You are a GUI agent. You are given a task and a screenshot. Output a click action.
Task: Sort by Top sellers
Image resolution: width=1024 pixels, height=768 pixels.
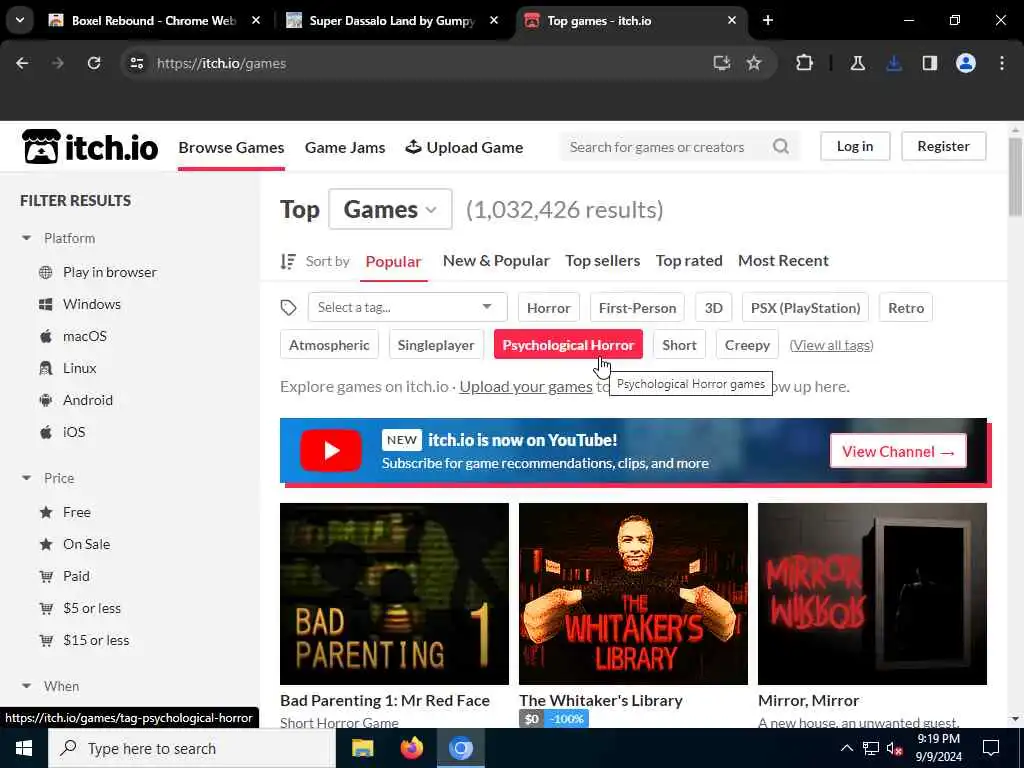pyautogui.click(x=603, y=261)
